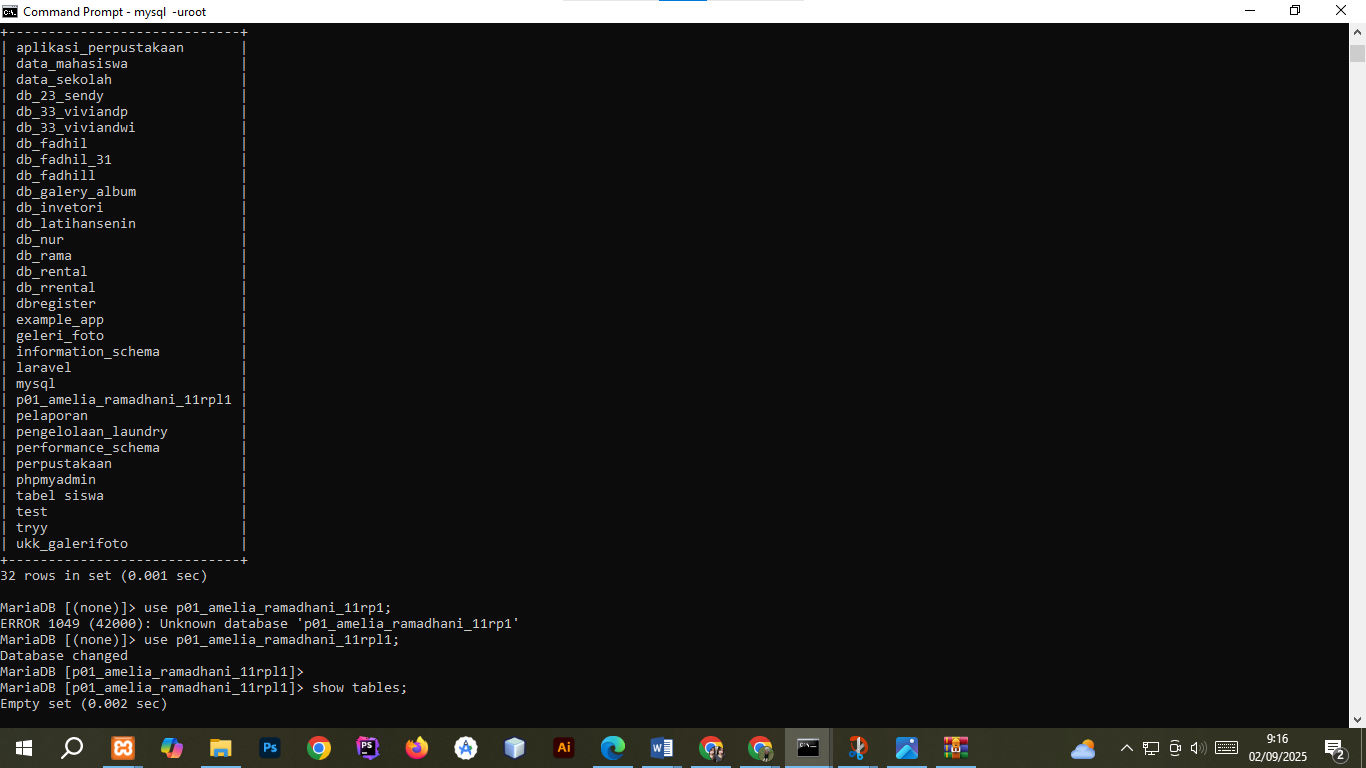Toggle the touch keyboard from the tray

click(x=1227, y=748)
